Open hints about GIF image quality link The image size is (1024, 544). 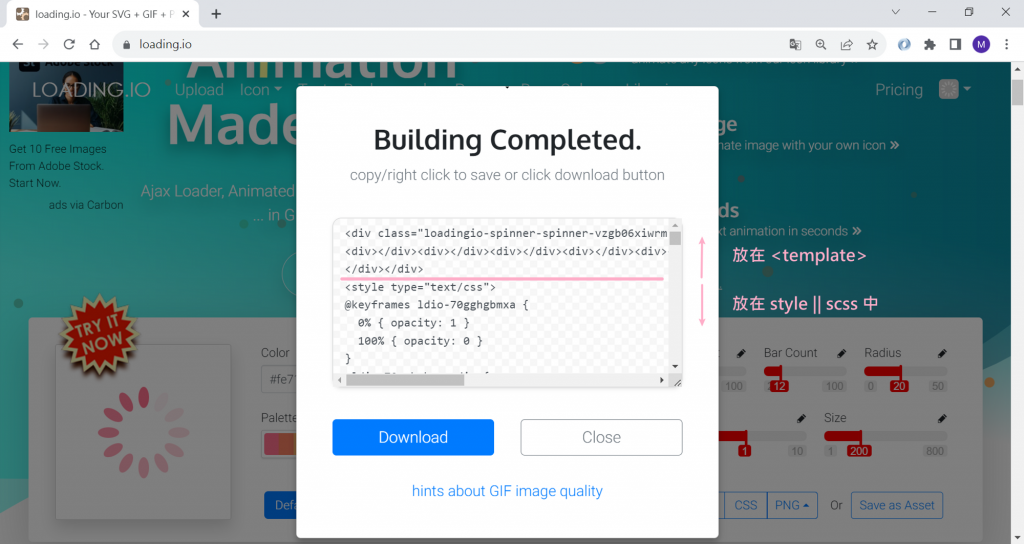pyautogui.click(x=507, y=491)
